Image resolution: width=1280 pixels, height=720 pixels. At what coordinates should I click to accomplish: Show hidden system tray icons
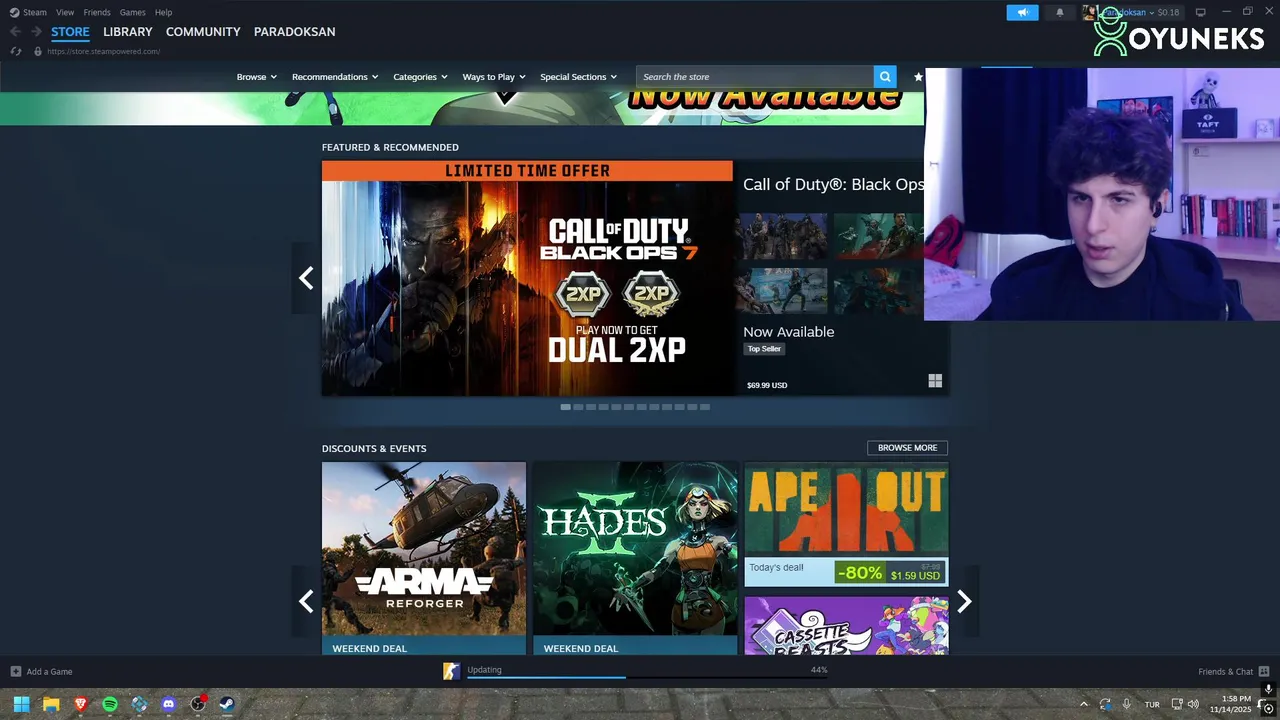click(1083, 704)
